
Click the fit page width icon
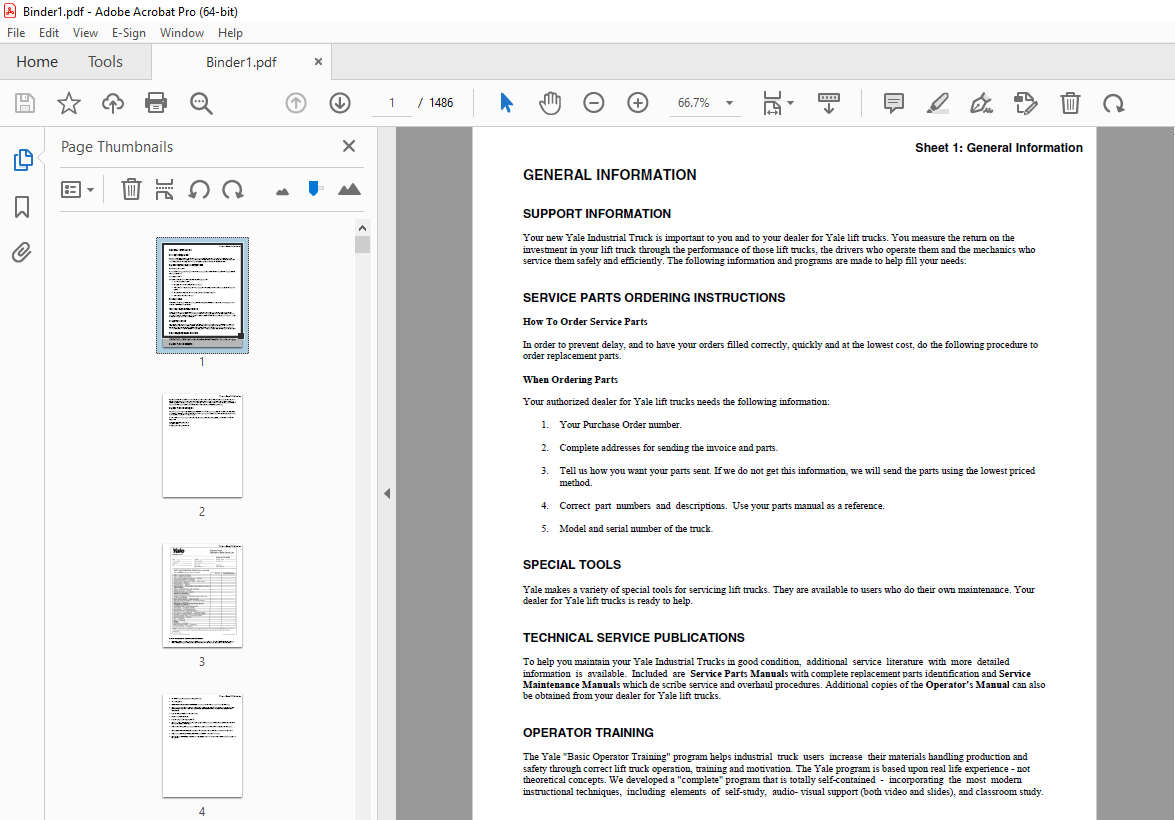772,103
